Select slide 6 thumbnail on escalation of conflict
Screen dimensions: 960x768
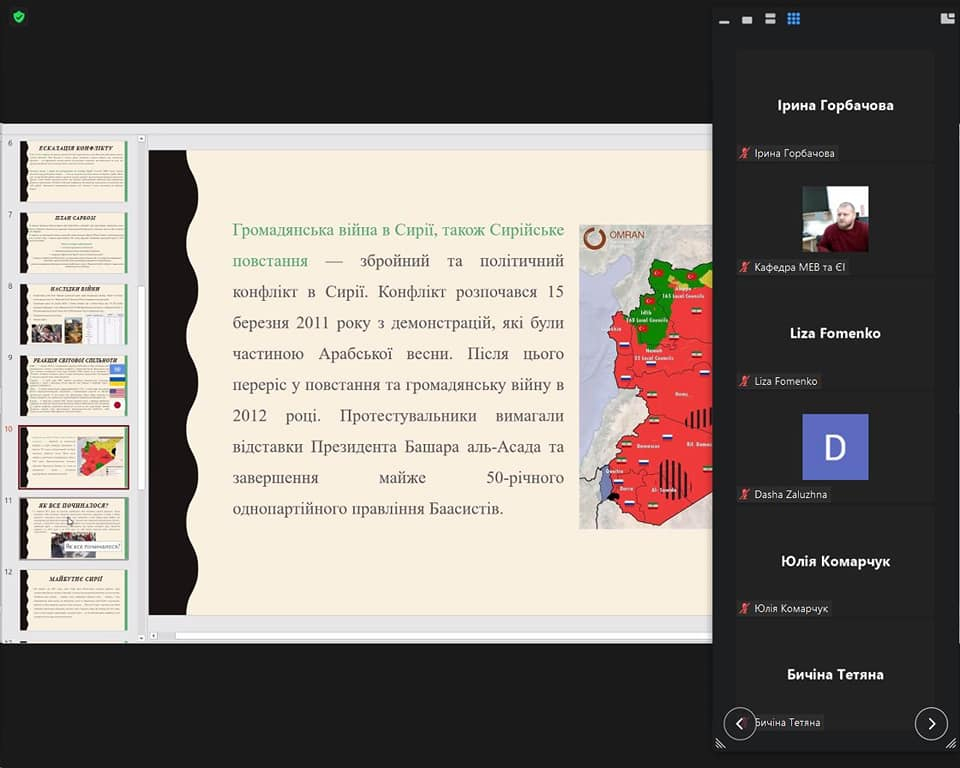75,171
